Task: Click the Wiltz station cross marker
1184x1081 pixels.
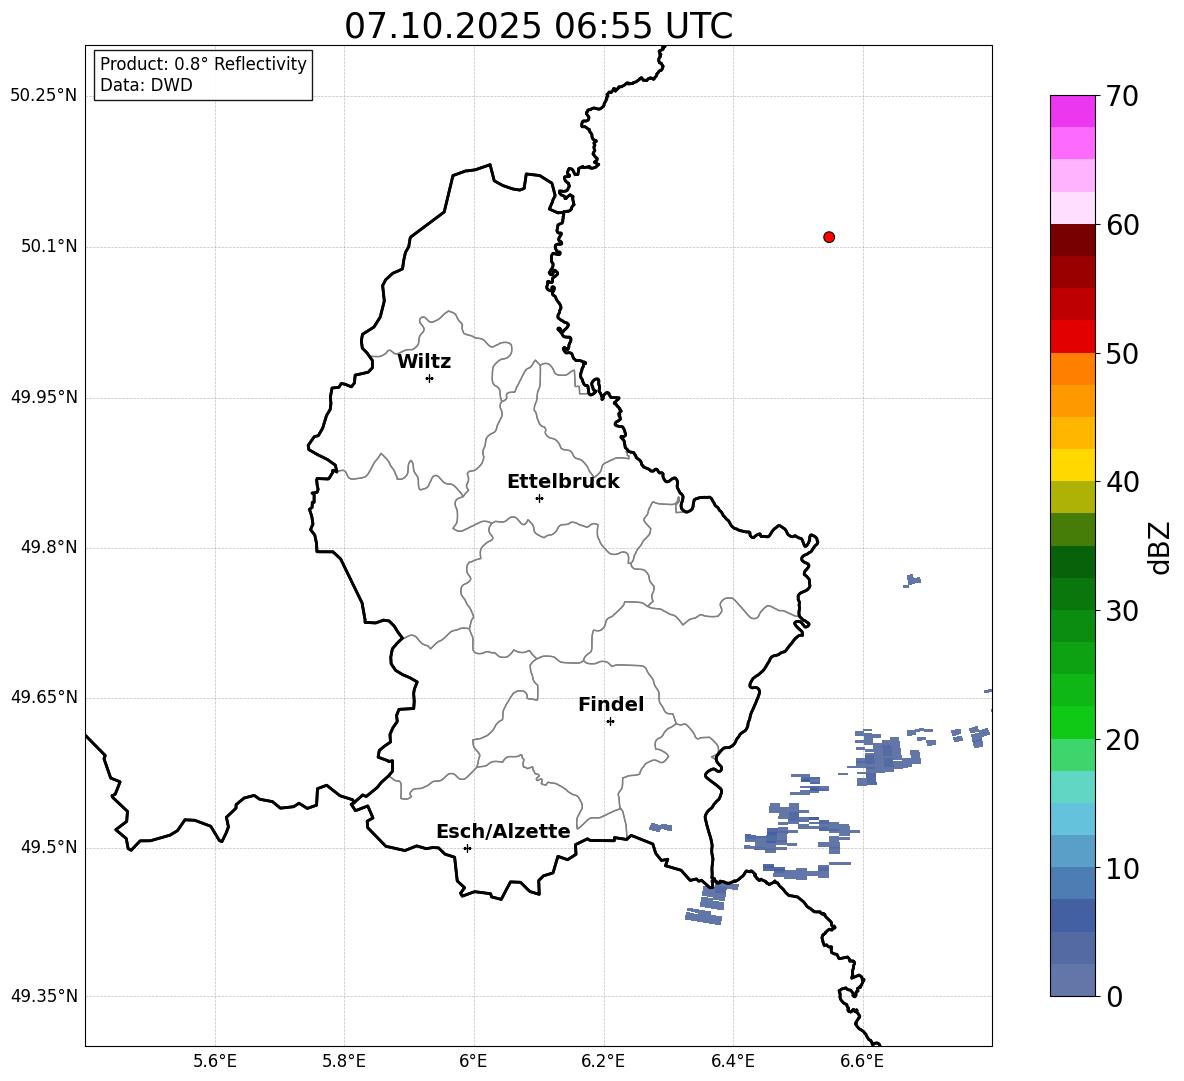Action: 430,378
